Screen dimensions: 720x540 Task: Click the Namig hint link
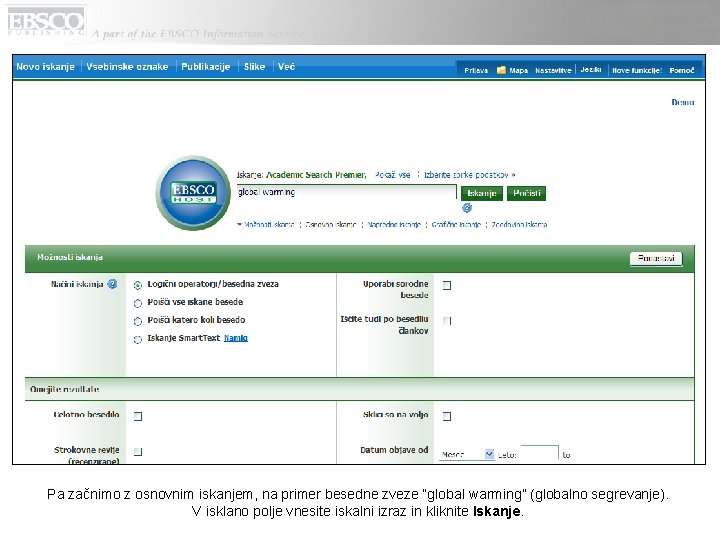(x=236, y=338)
